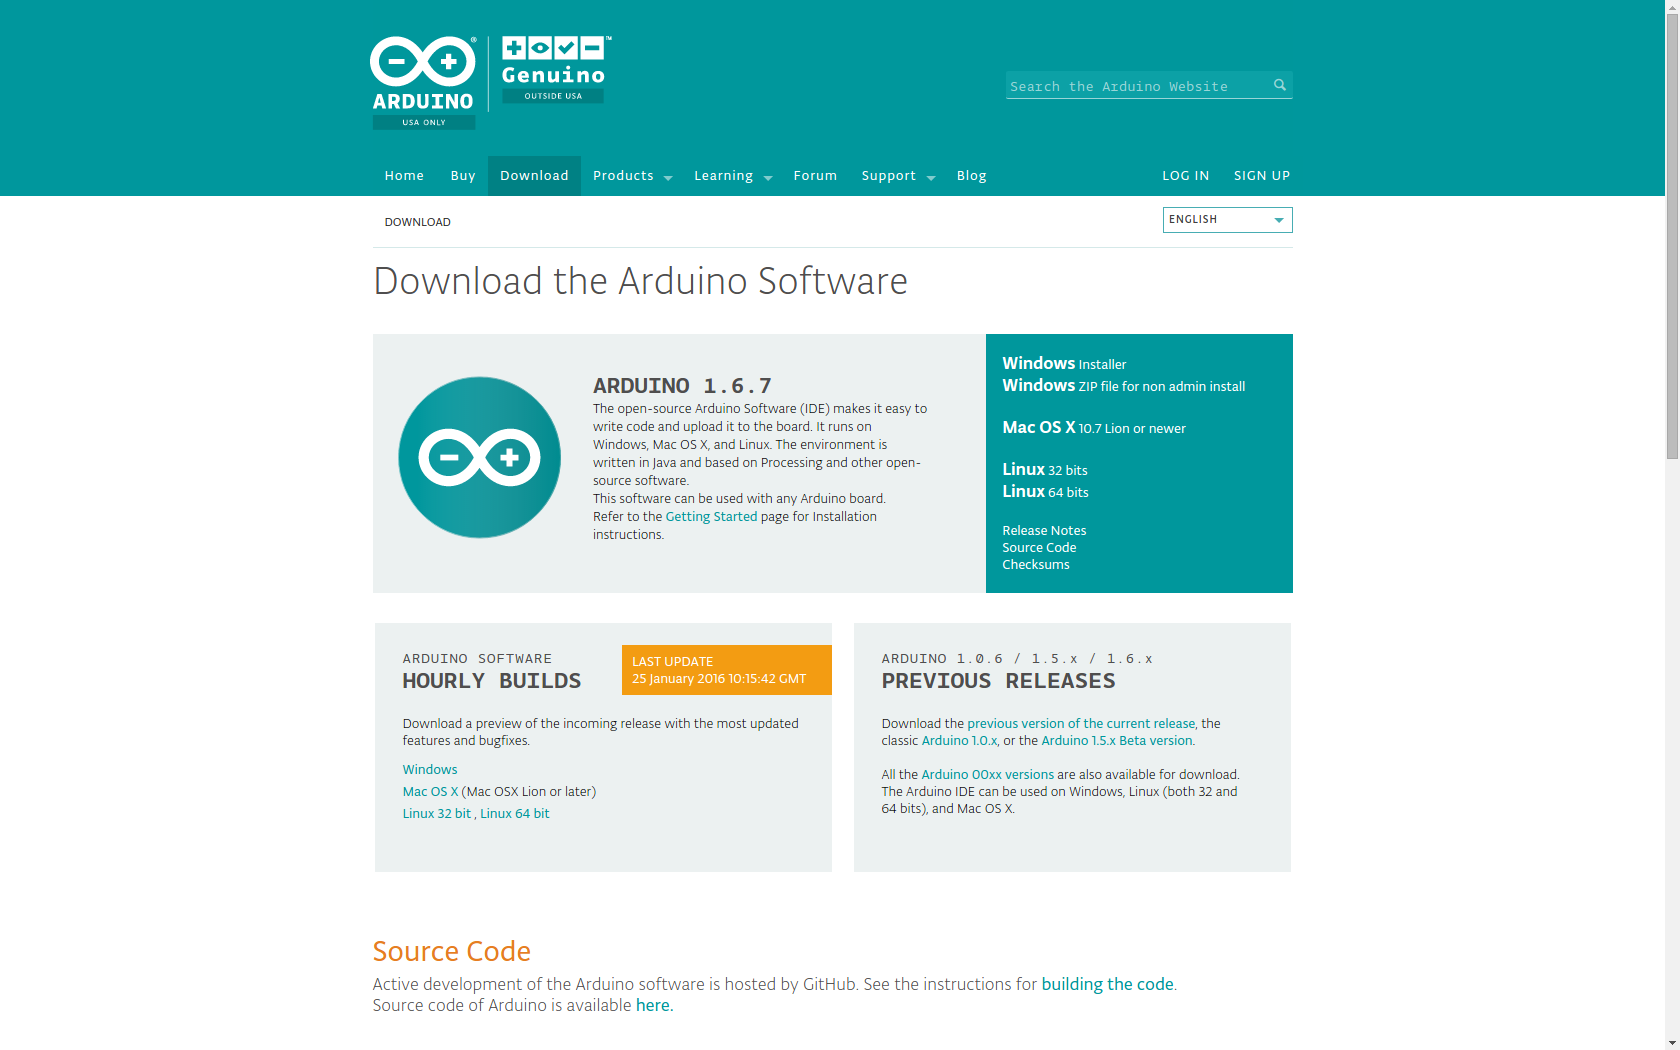
Task: Open the Arduino 1.5.x Beta version link
Action: click(1115, 740)
